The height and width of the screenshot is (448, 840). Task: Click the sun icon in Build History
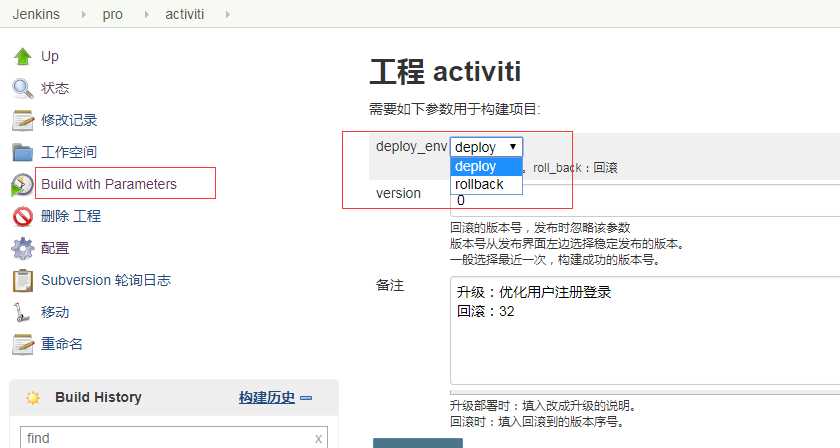tap(33, 398)
